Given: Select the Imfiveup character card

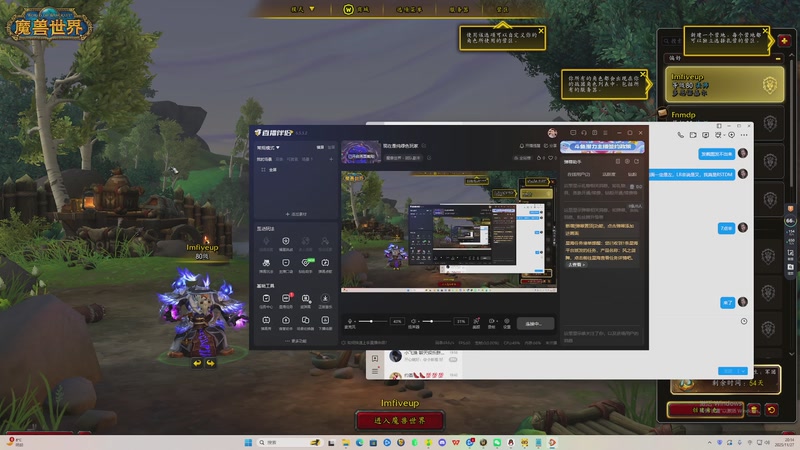Looking at the screenshot, I should [724, 85].
